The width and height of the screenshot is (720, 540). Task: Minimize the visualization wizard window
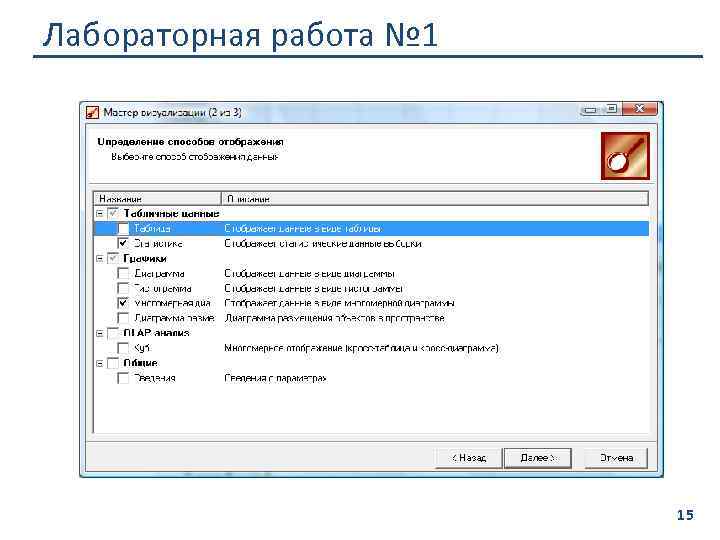tap(591, 110)
